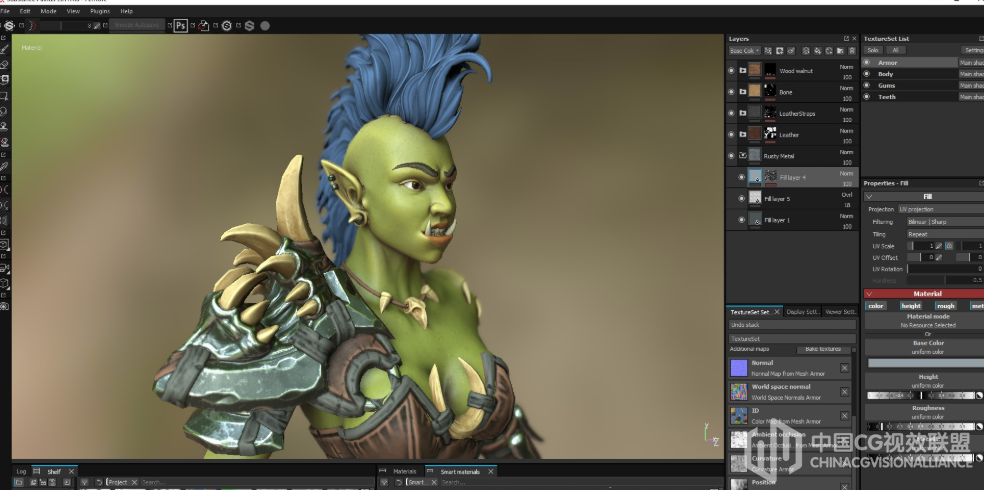984x490 pixels.
Task: Open the Bilinear | Sharp filtering dropdown
Action: pos(945,221)
